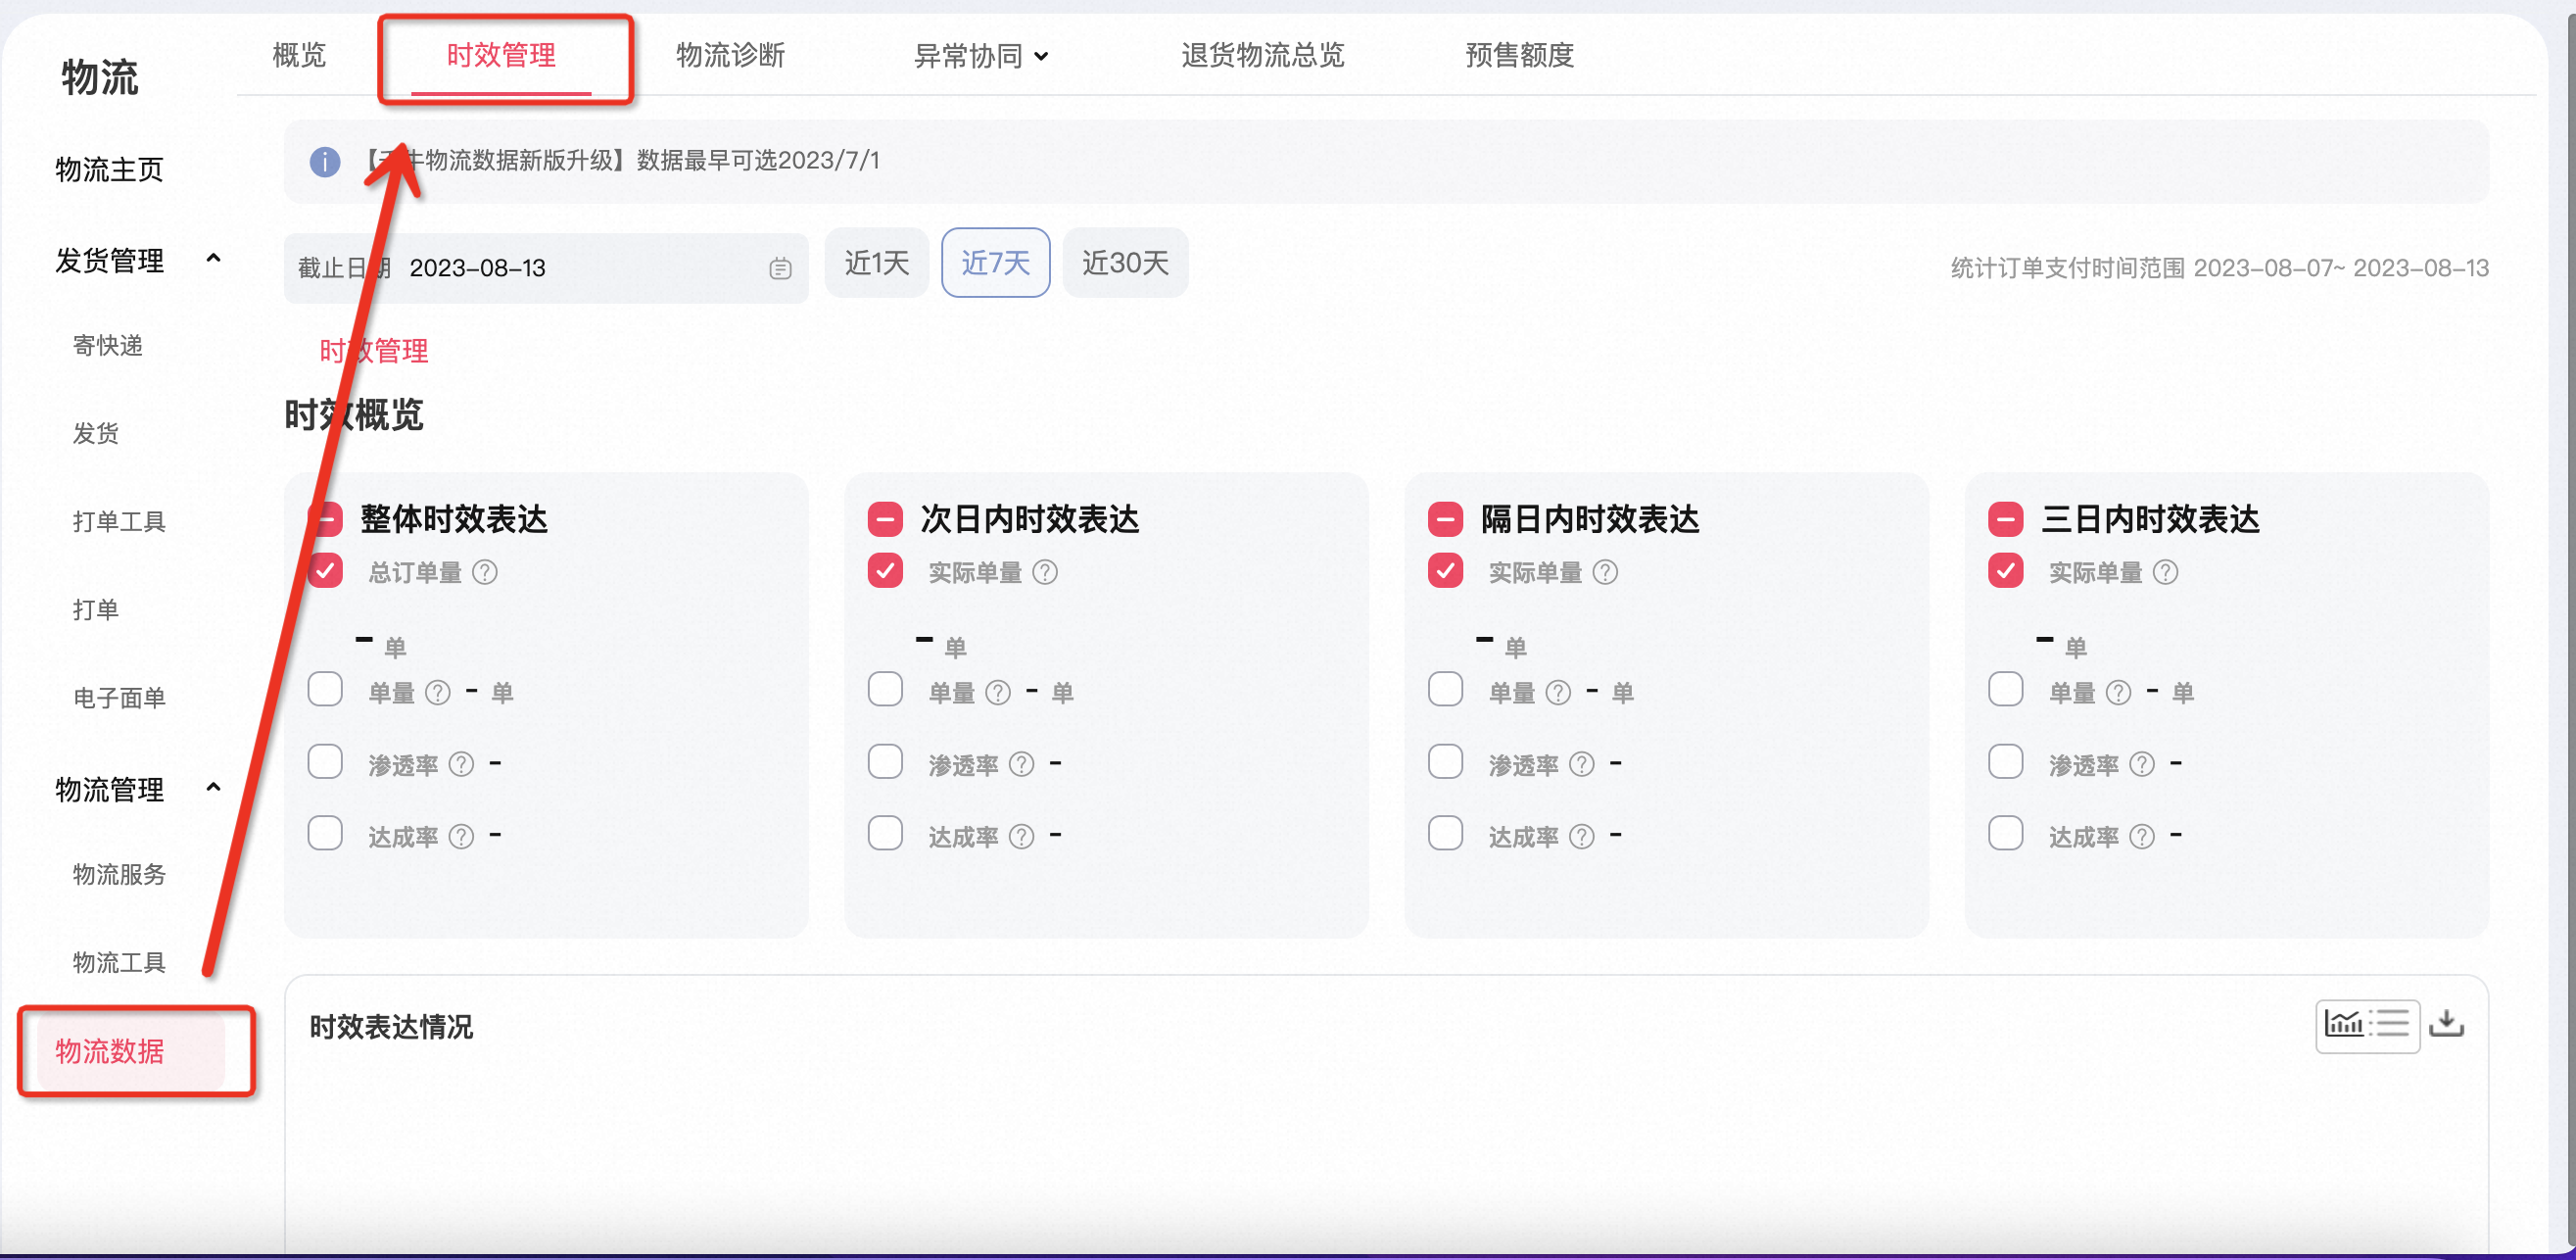The width and height of the screenshot is (2576, 1260).
Task: Check 渗透率 box in 次日内时效表达
Action: click(x=885, y=761)
